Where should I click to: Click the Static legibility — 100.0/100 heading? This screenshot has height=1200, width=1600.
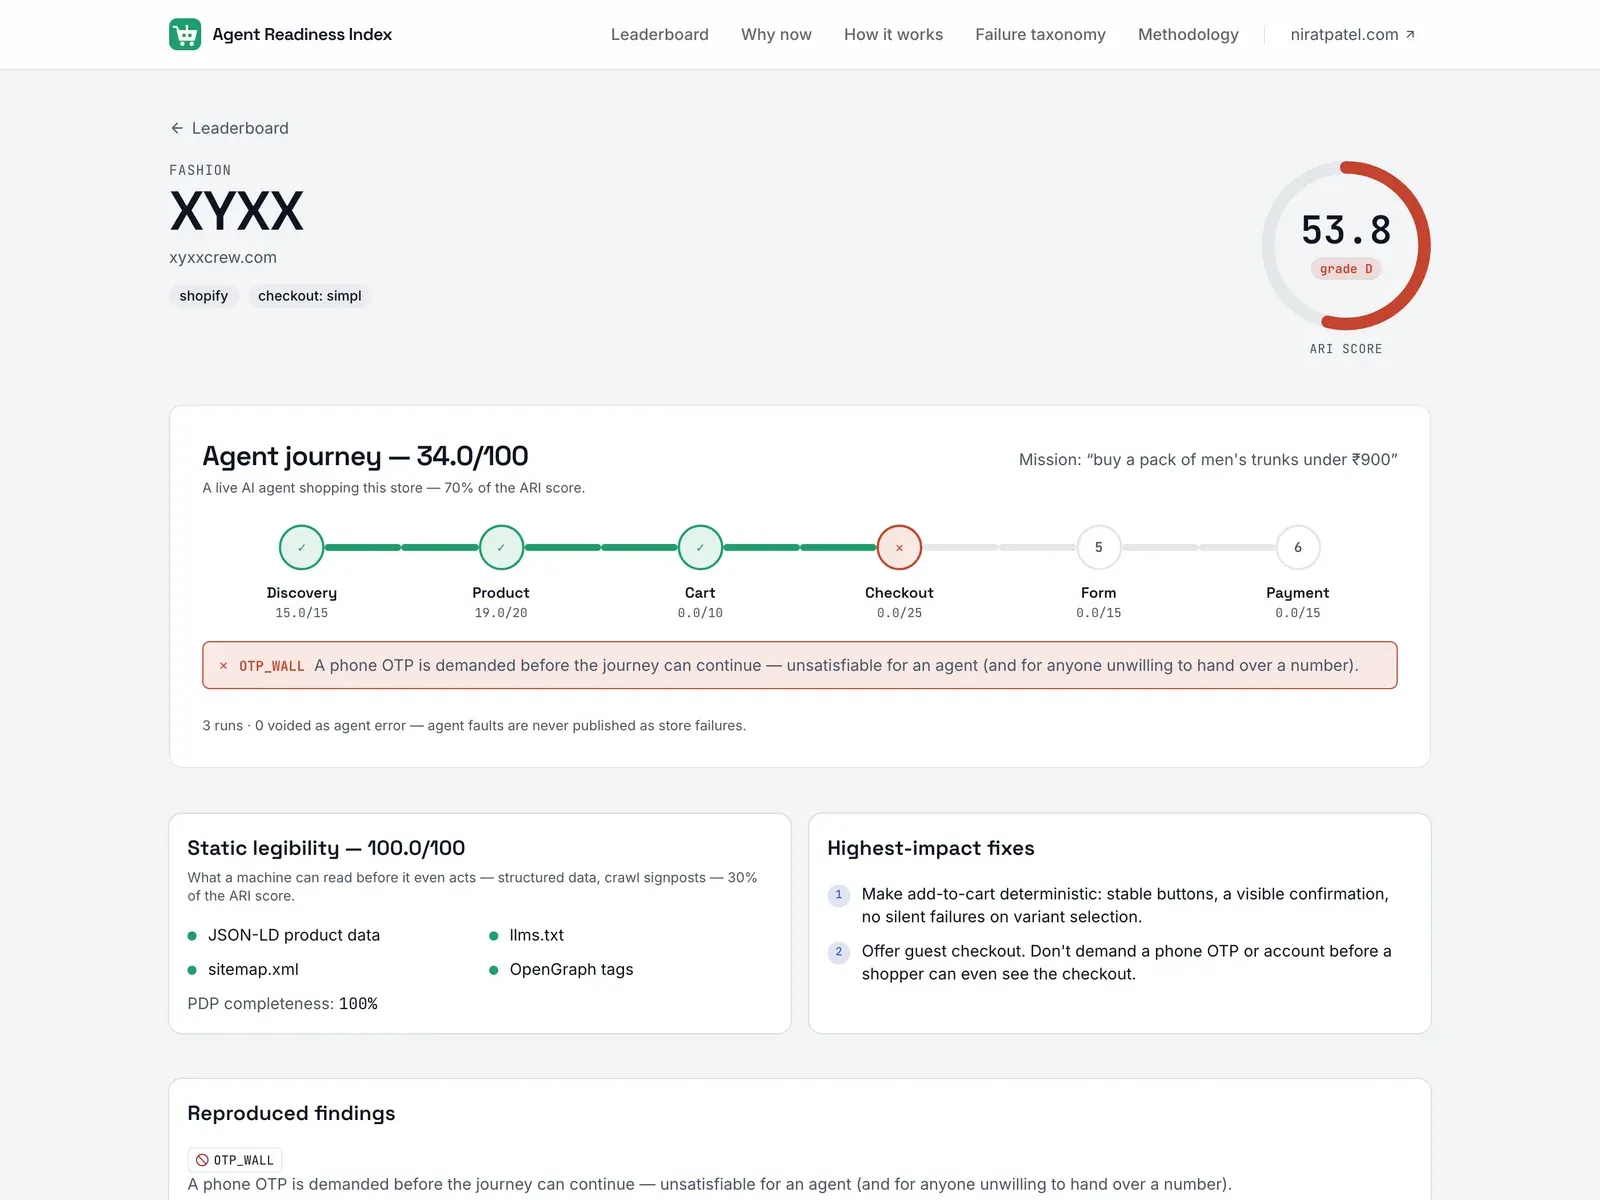coord(326,848)
